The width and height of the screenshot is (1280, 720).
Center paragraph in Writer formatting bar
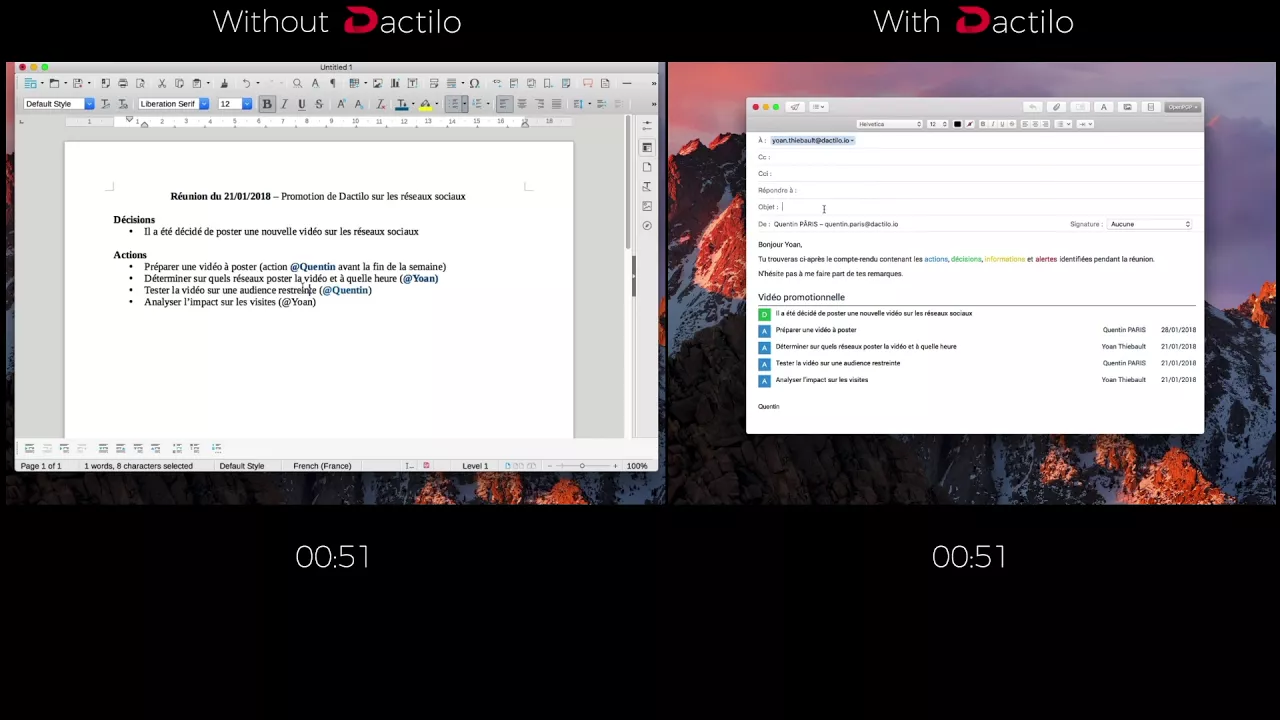coord(522,104)
